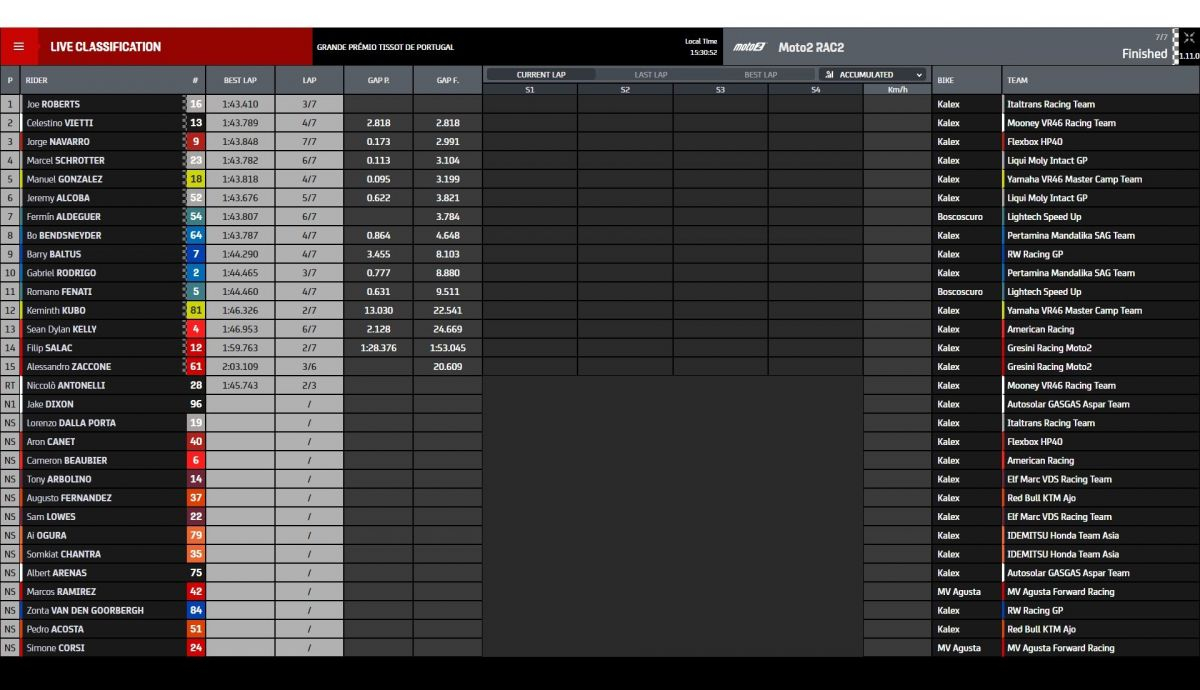Select rider Tony ARBOLINO
Screen dimensions: 1200x690
click(x=59, y=479)
